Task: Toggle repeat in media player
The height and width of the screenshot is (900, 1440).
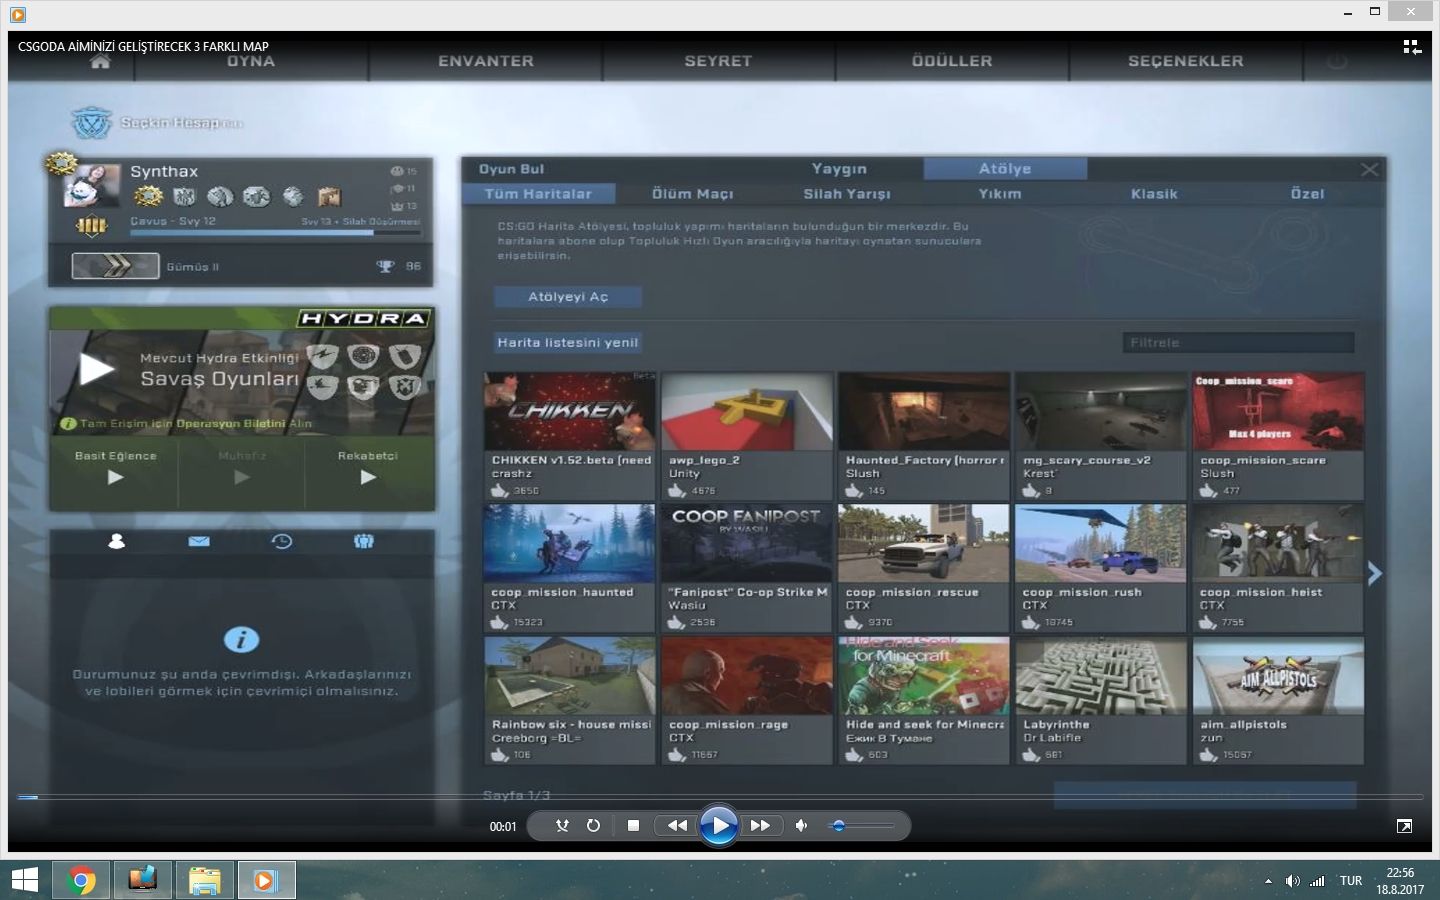Action: [x=593, y=825]
